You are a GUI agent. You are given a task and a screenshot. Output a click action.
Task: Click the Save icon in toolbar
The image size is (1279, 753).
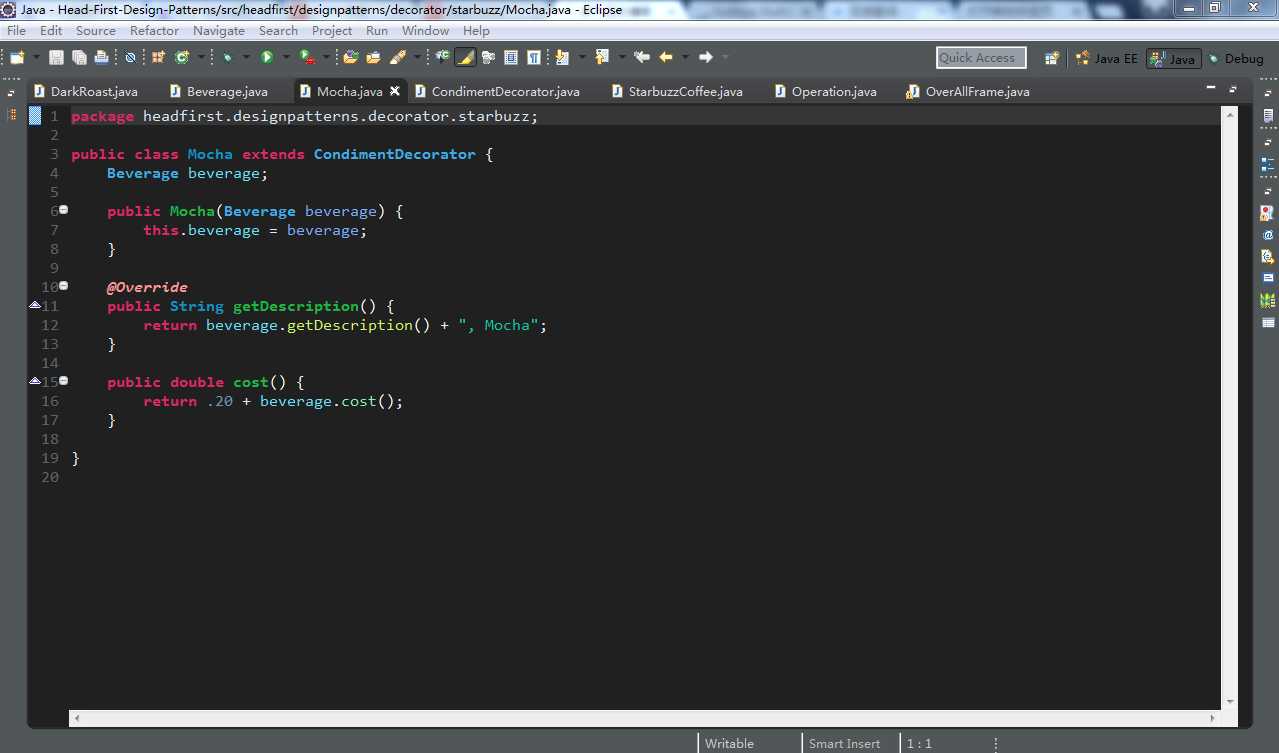point(56,58)
